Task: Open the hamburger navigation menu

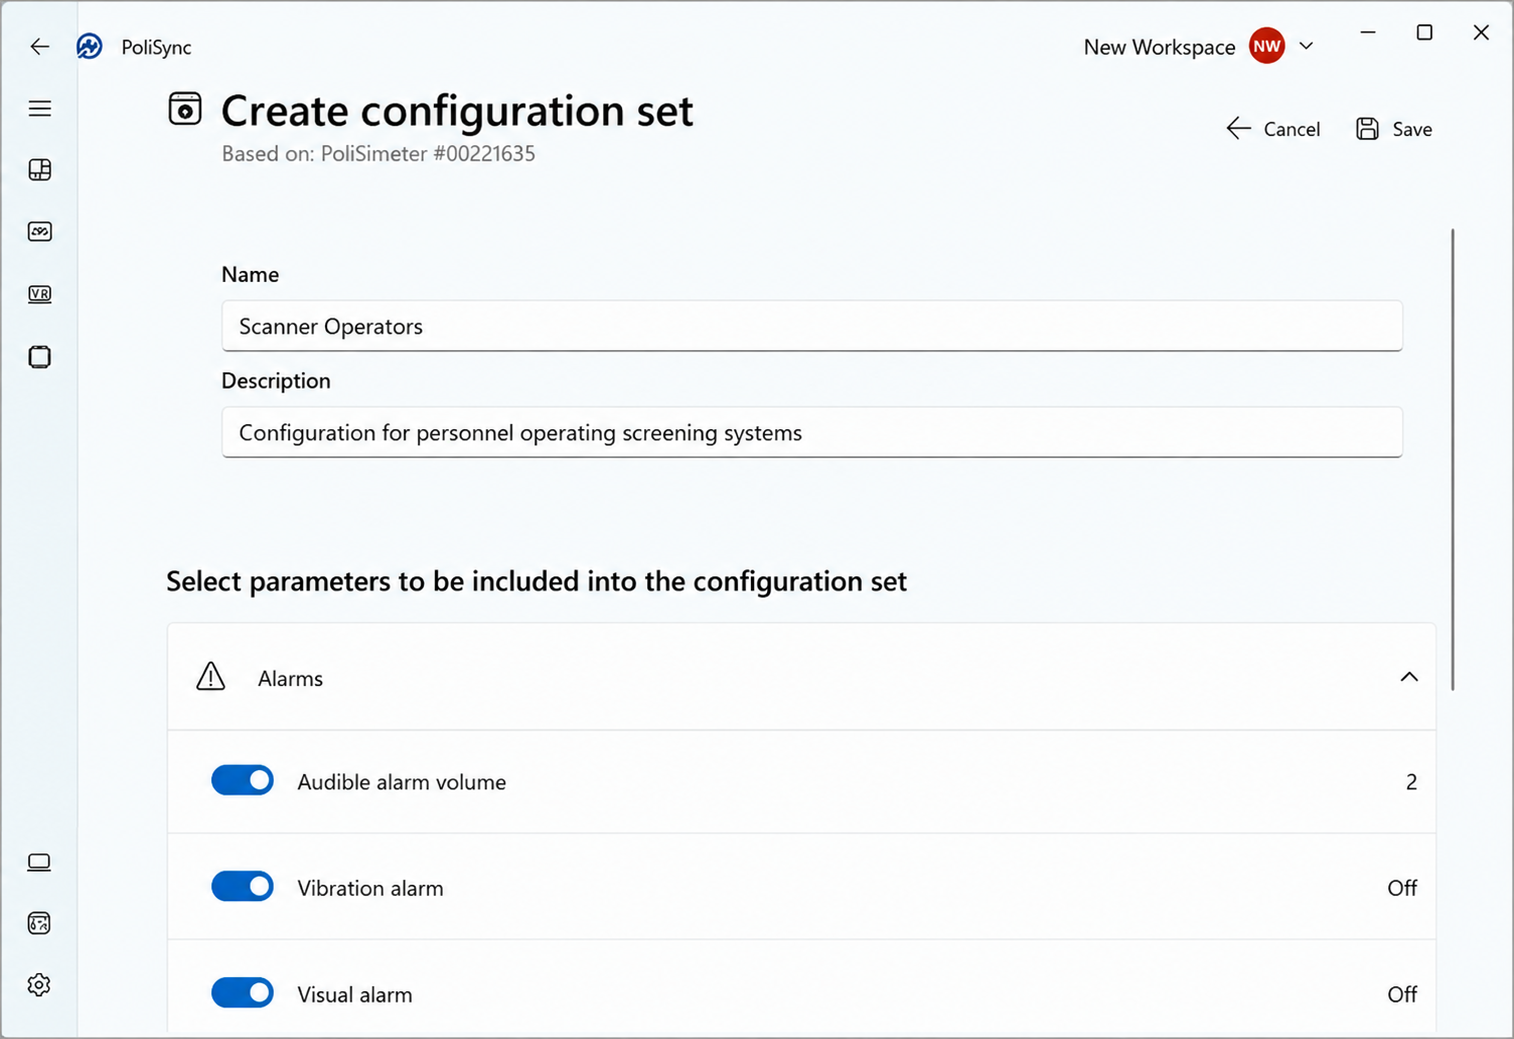Action: pos(40,109)
